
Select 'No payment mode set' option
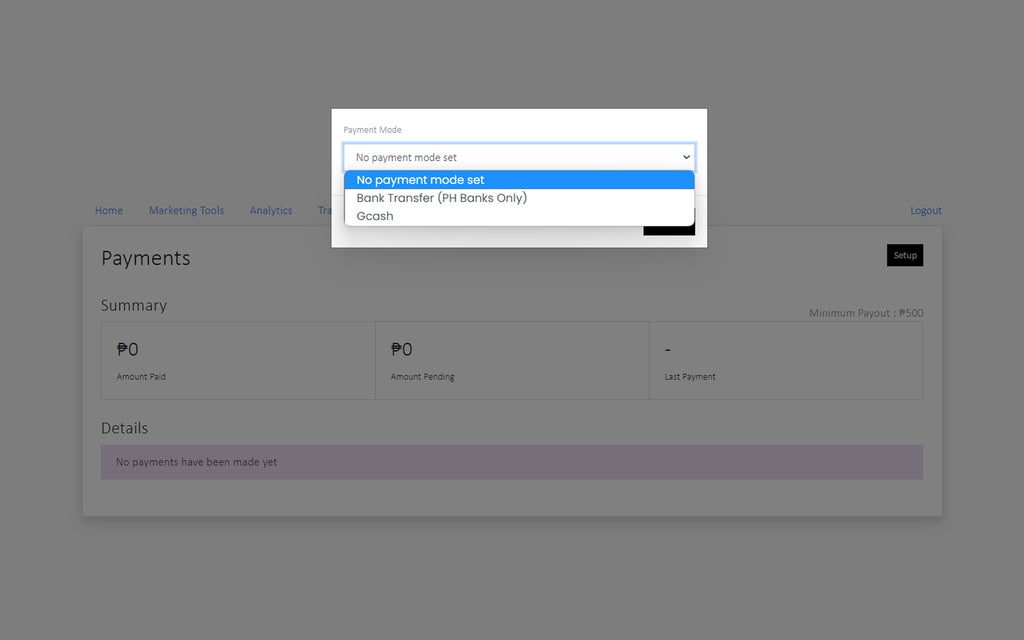(x=420, y=180)
